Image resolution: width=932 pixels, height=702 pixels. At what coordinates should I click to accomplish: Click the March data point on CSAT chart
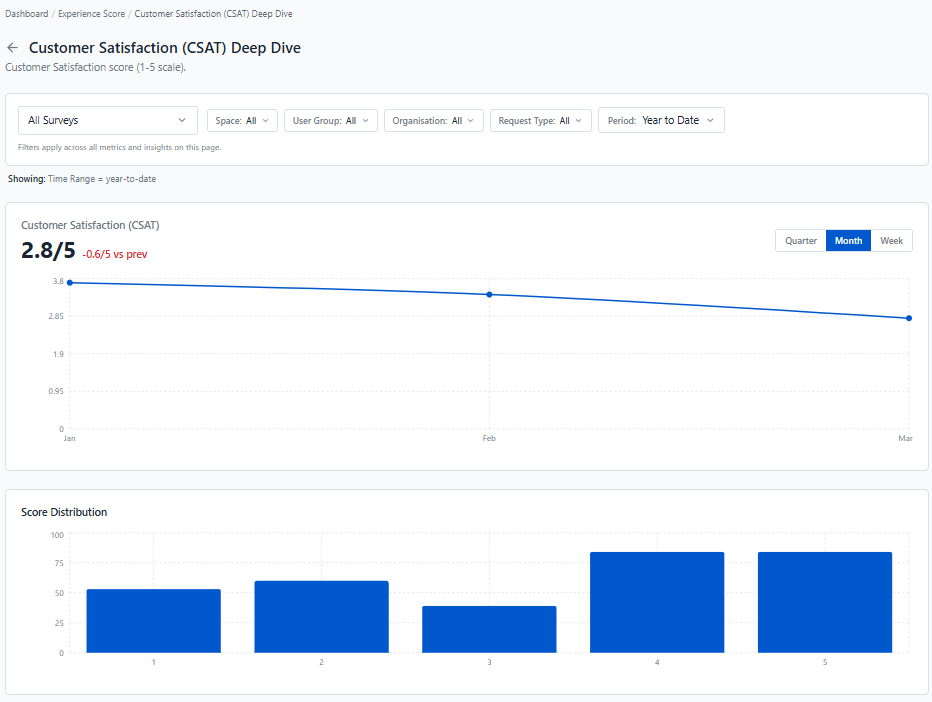[x=909, y=319]
